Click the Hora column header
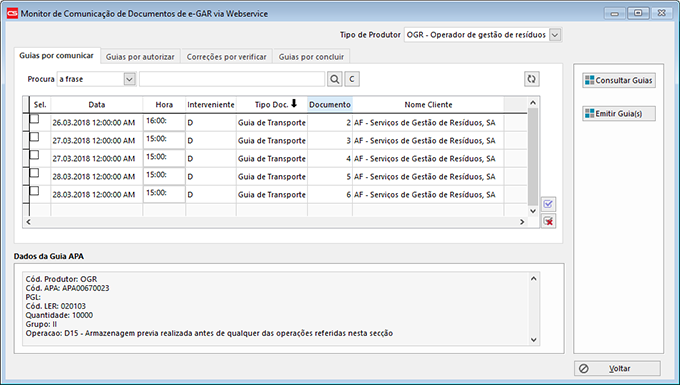680x385 pixels. tap(164, 104)
